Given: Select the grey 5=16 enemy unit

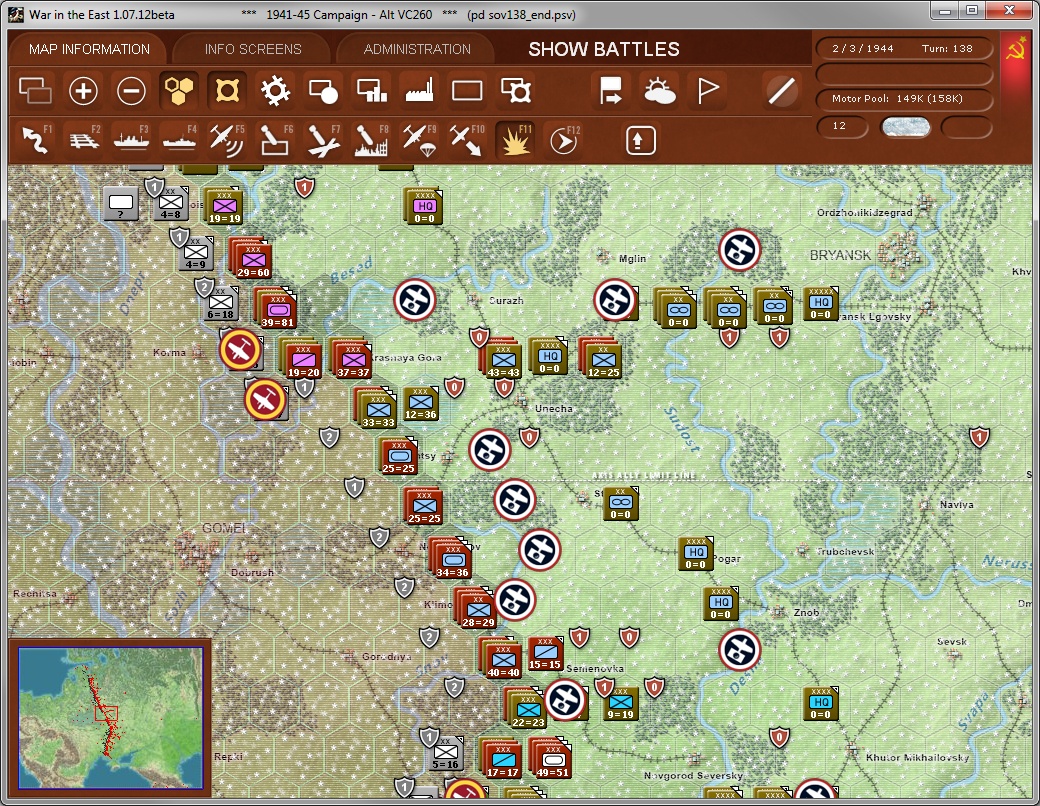Looking at the screenshot, I should [446, 754].
